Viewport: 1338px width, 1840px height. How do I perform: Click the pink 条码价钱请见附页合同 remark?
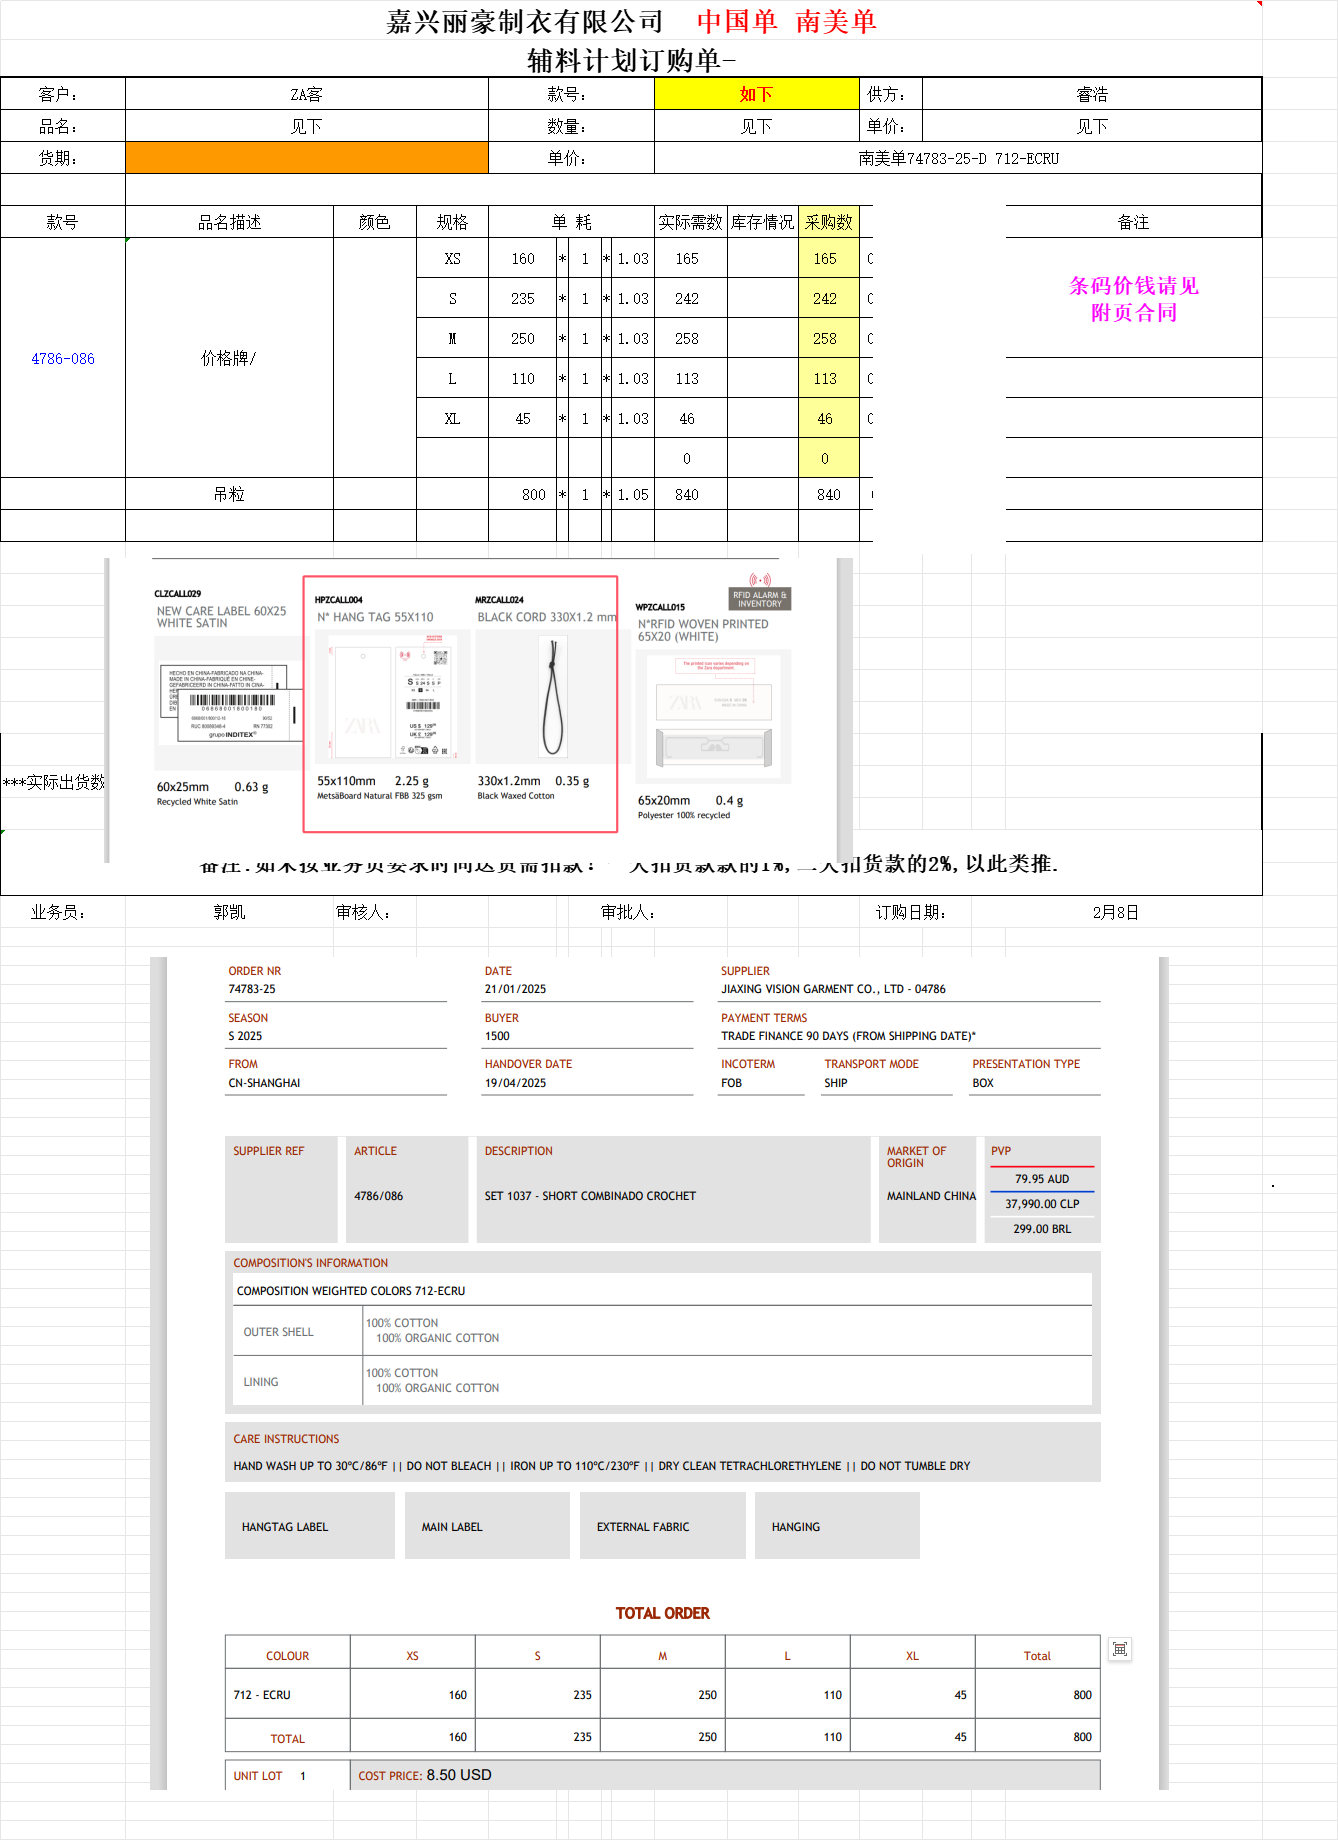tap(1133, 299)
